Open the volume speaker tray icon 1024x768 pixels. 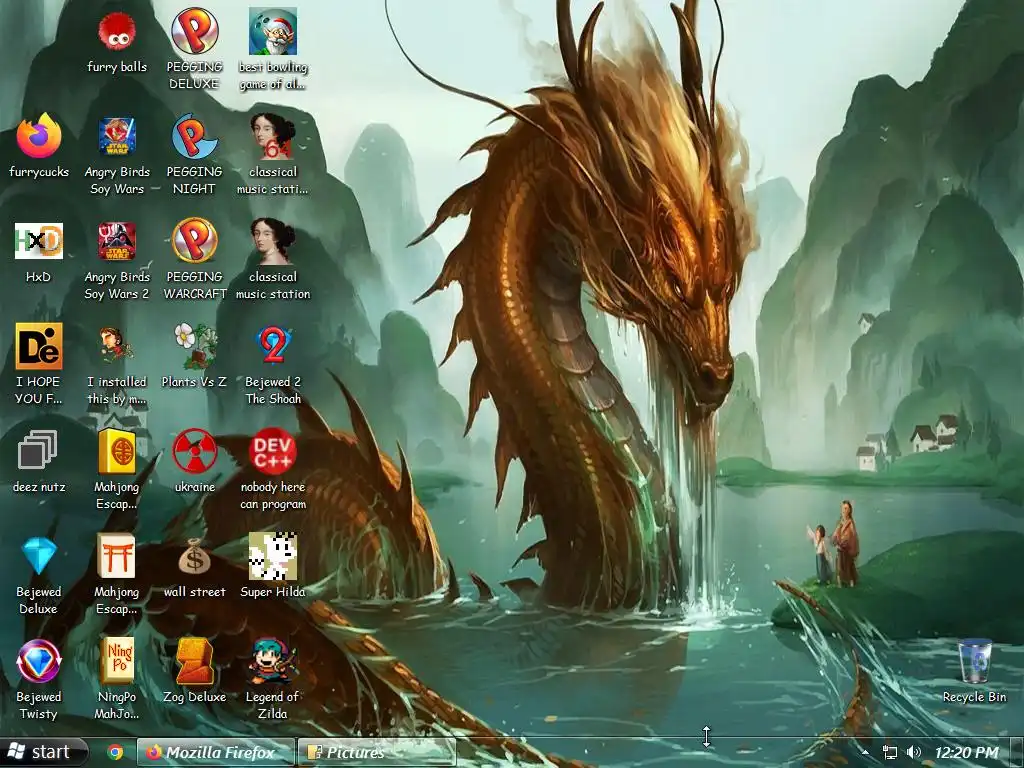click(914, 752)
